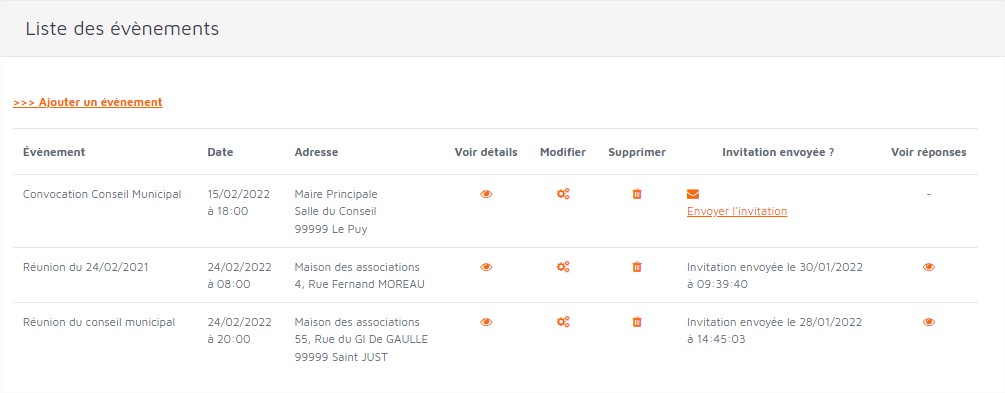Click the Voir réponses column header
Viewport: 1005px width, 393px height.
929,152
